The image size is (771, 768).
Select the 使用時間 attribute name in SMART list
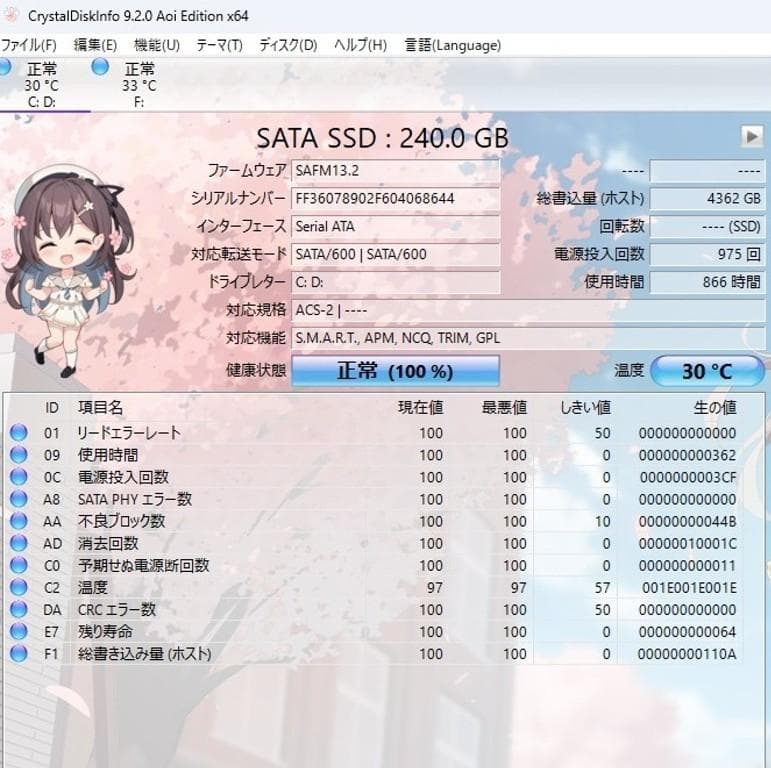click(108, 455)
